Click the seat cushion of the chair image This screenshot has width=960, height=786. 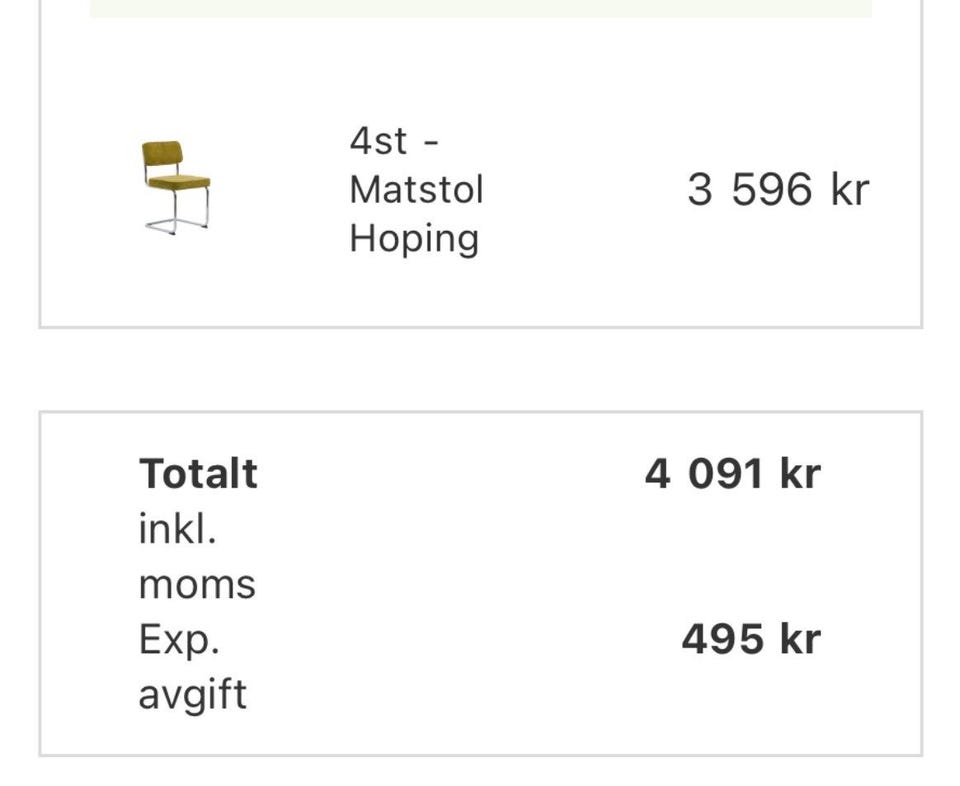coord(182,182)
